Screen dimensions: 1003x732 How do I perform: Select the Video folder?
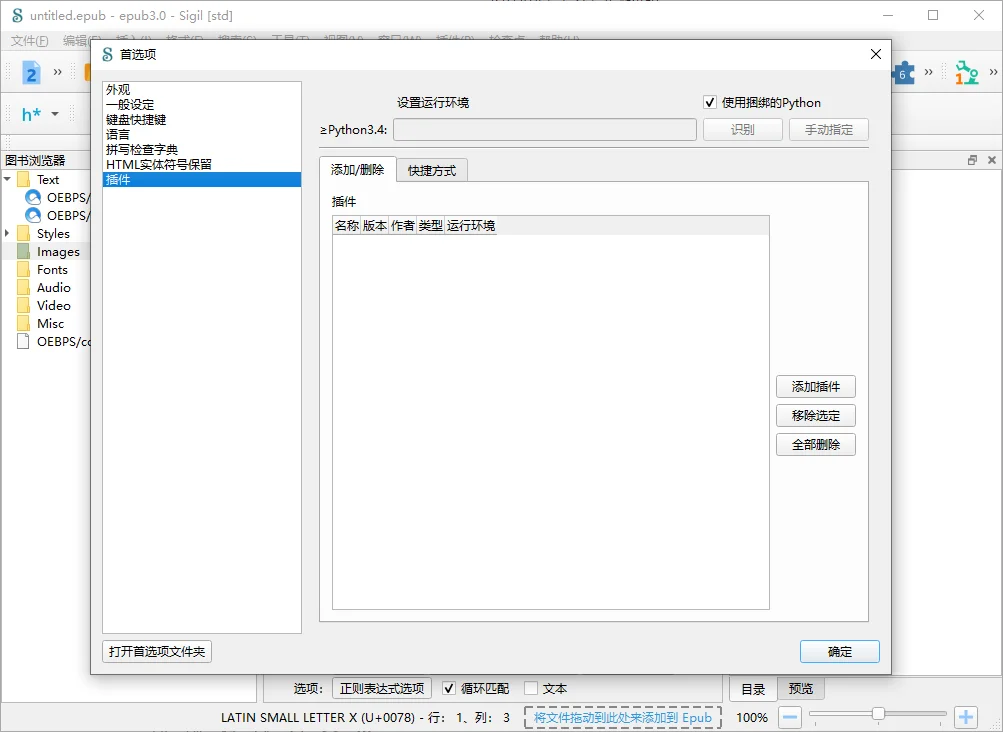pos(54,305)
